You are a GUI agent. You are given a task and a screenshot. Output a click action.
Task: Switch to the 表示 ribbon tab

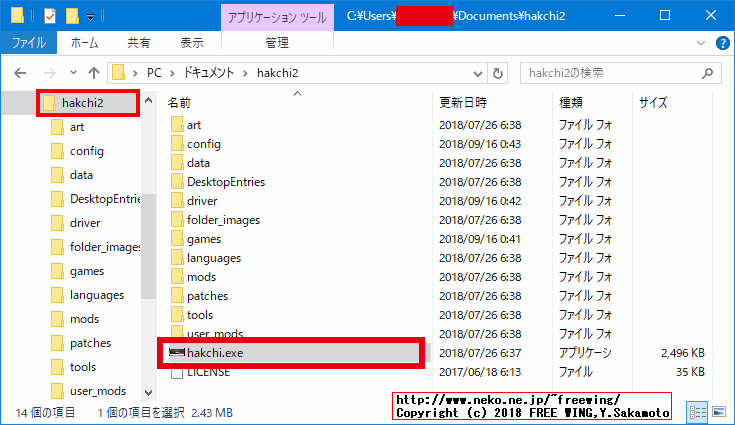point(191,43)
